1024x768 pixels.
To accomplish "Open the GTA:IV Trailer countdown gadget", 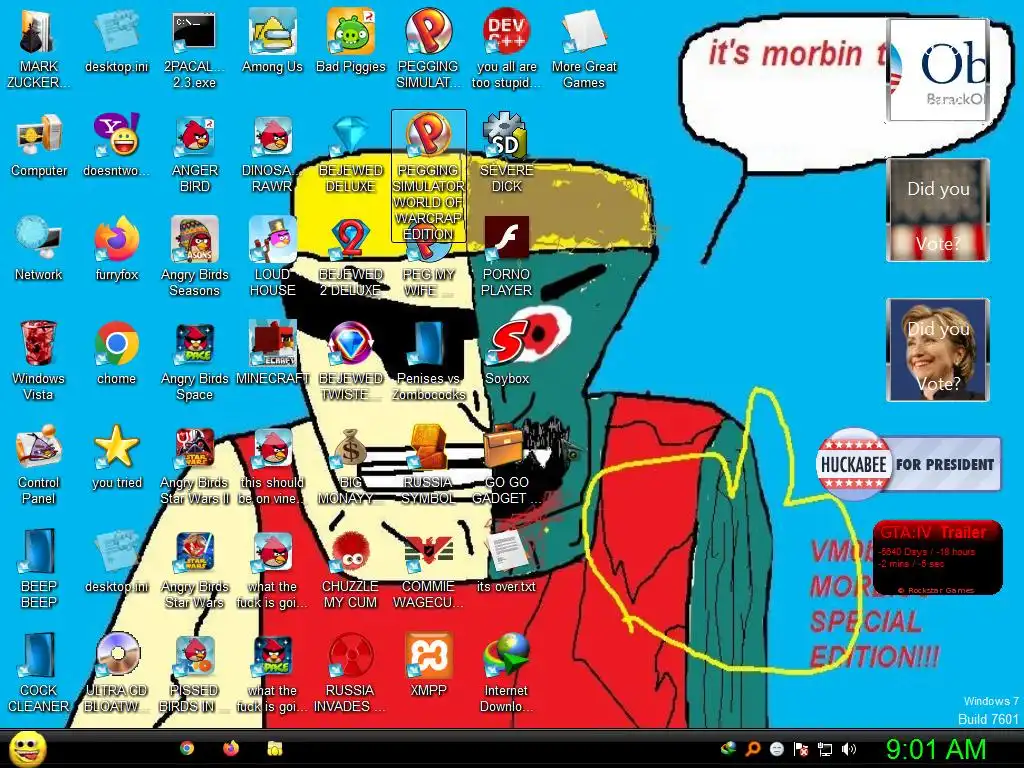I will 938,558.
